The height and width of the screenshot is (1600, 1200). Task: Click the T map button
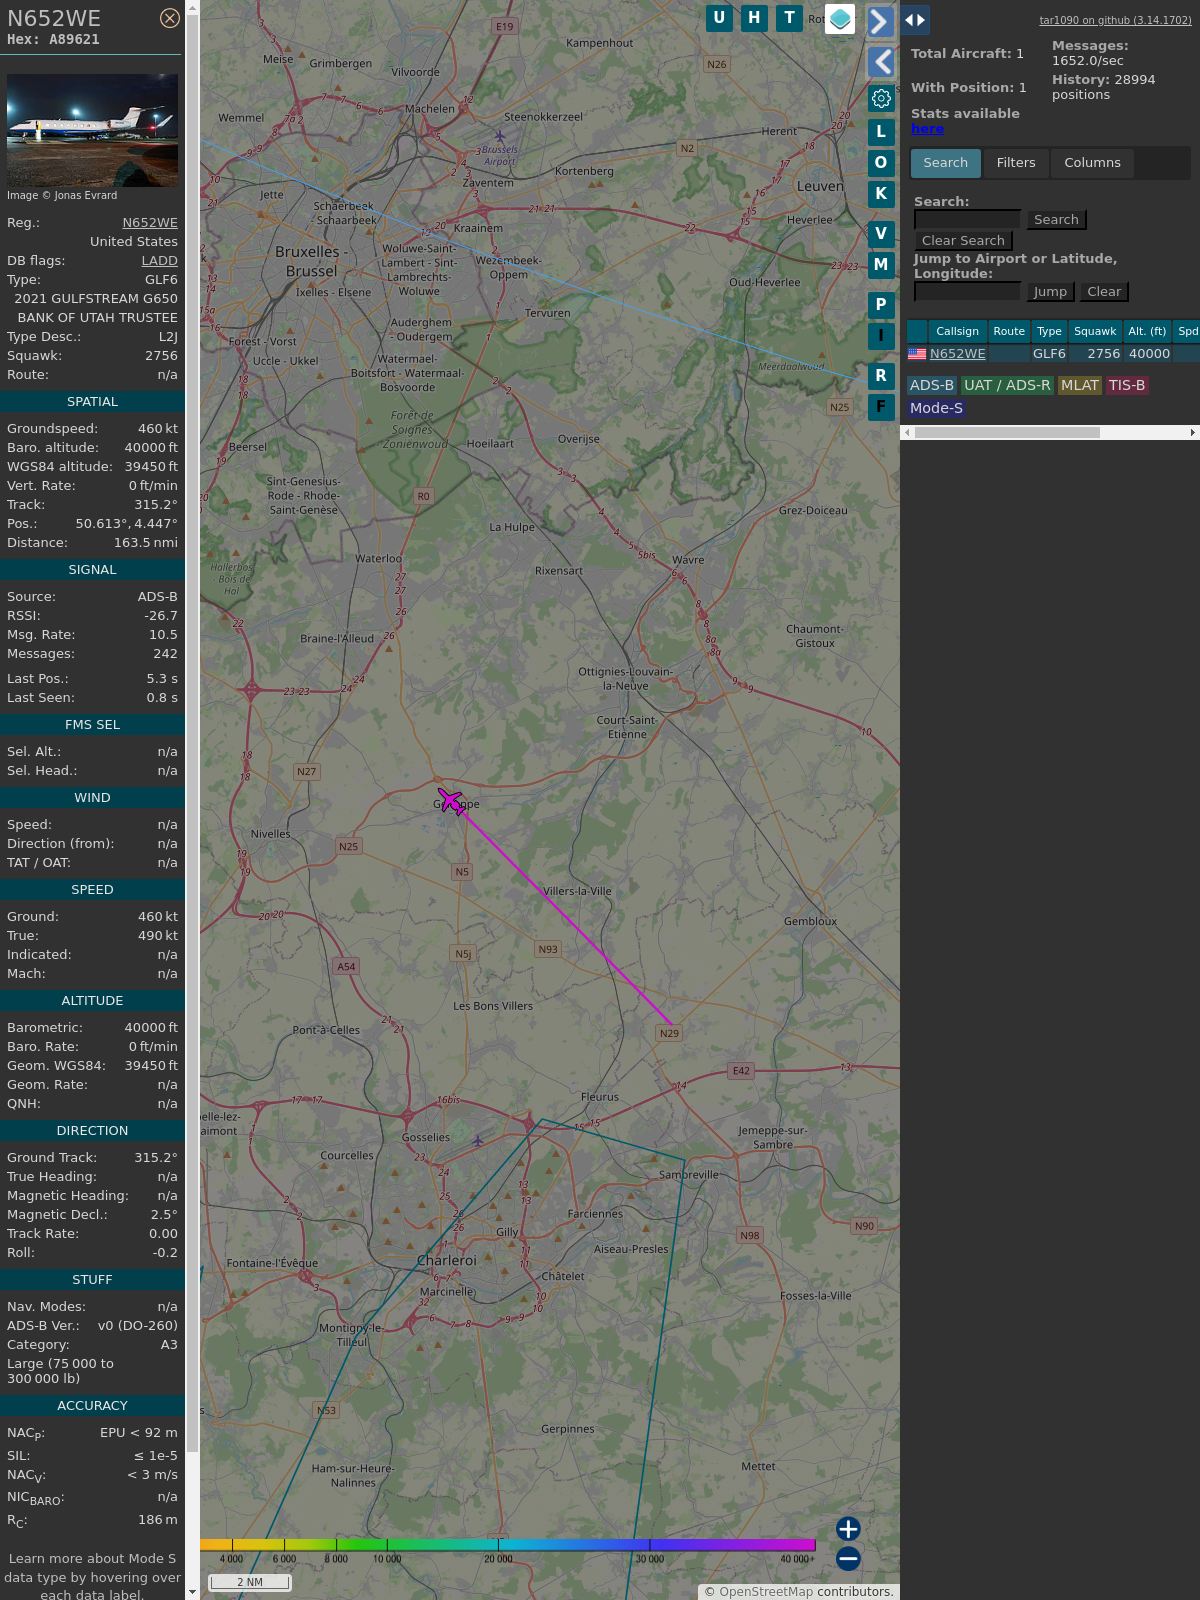tap(790, 18)
